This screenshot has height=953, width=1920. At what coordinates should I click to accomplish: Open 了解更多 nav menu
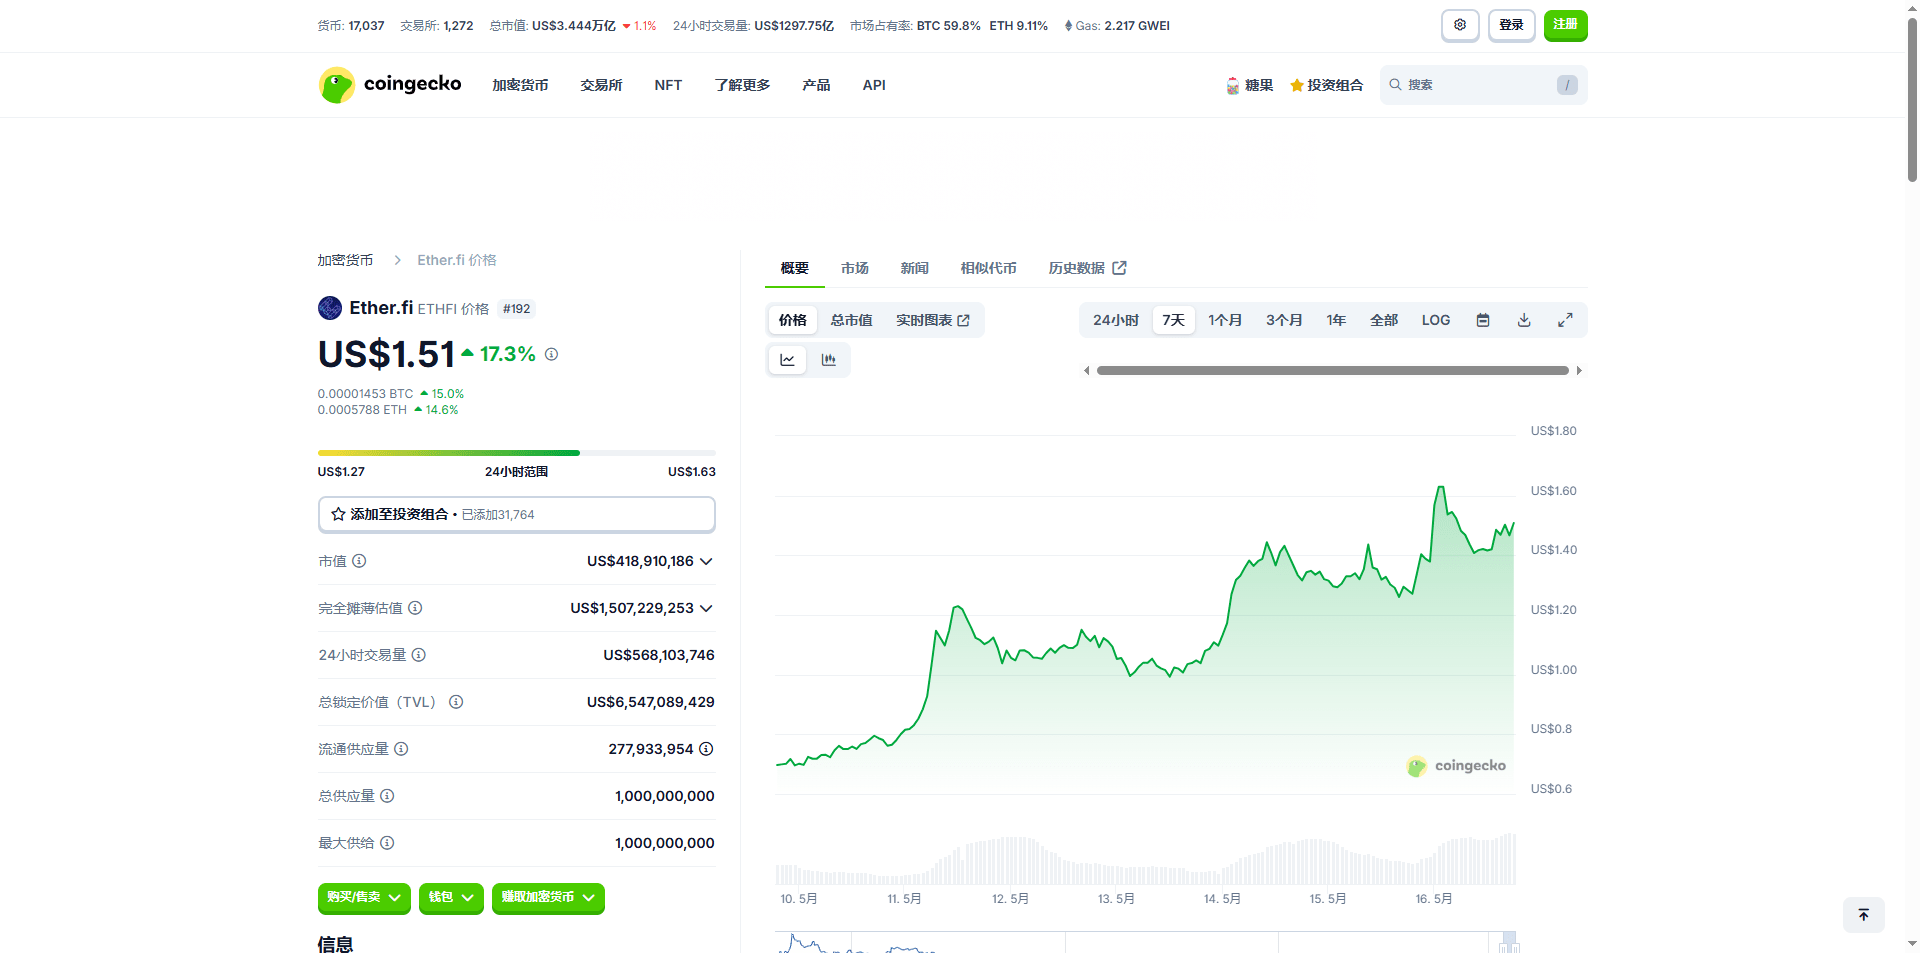(x=742, y=85)
